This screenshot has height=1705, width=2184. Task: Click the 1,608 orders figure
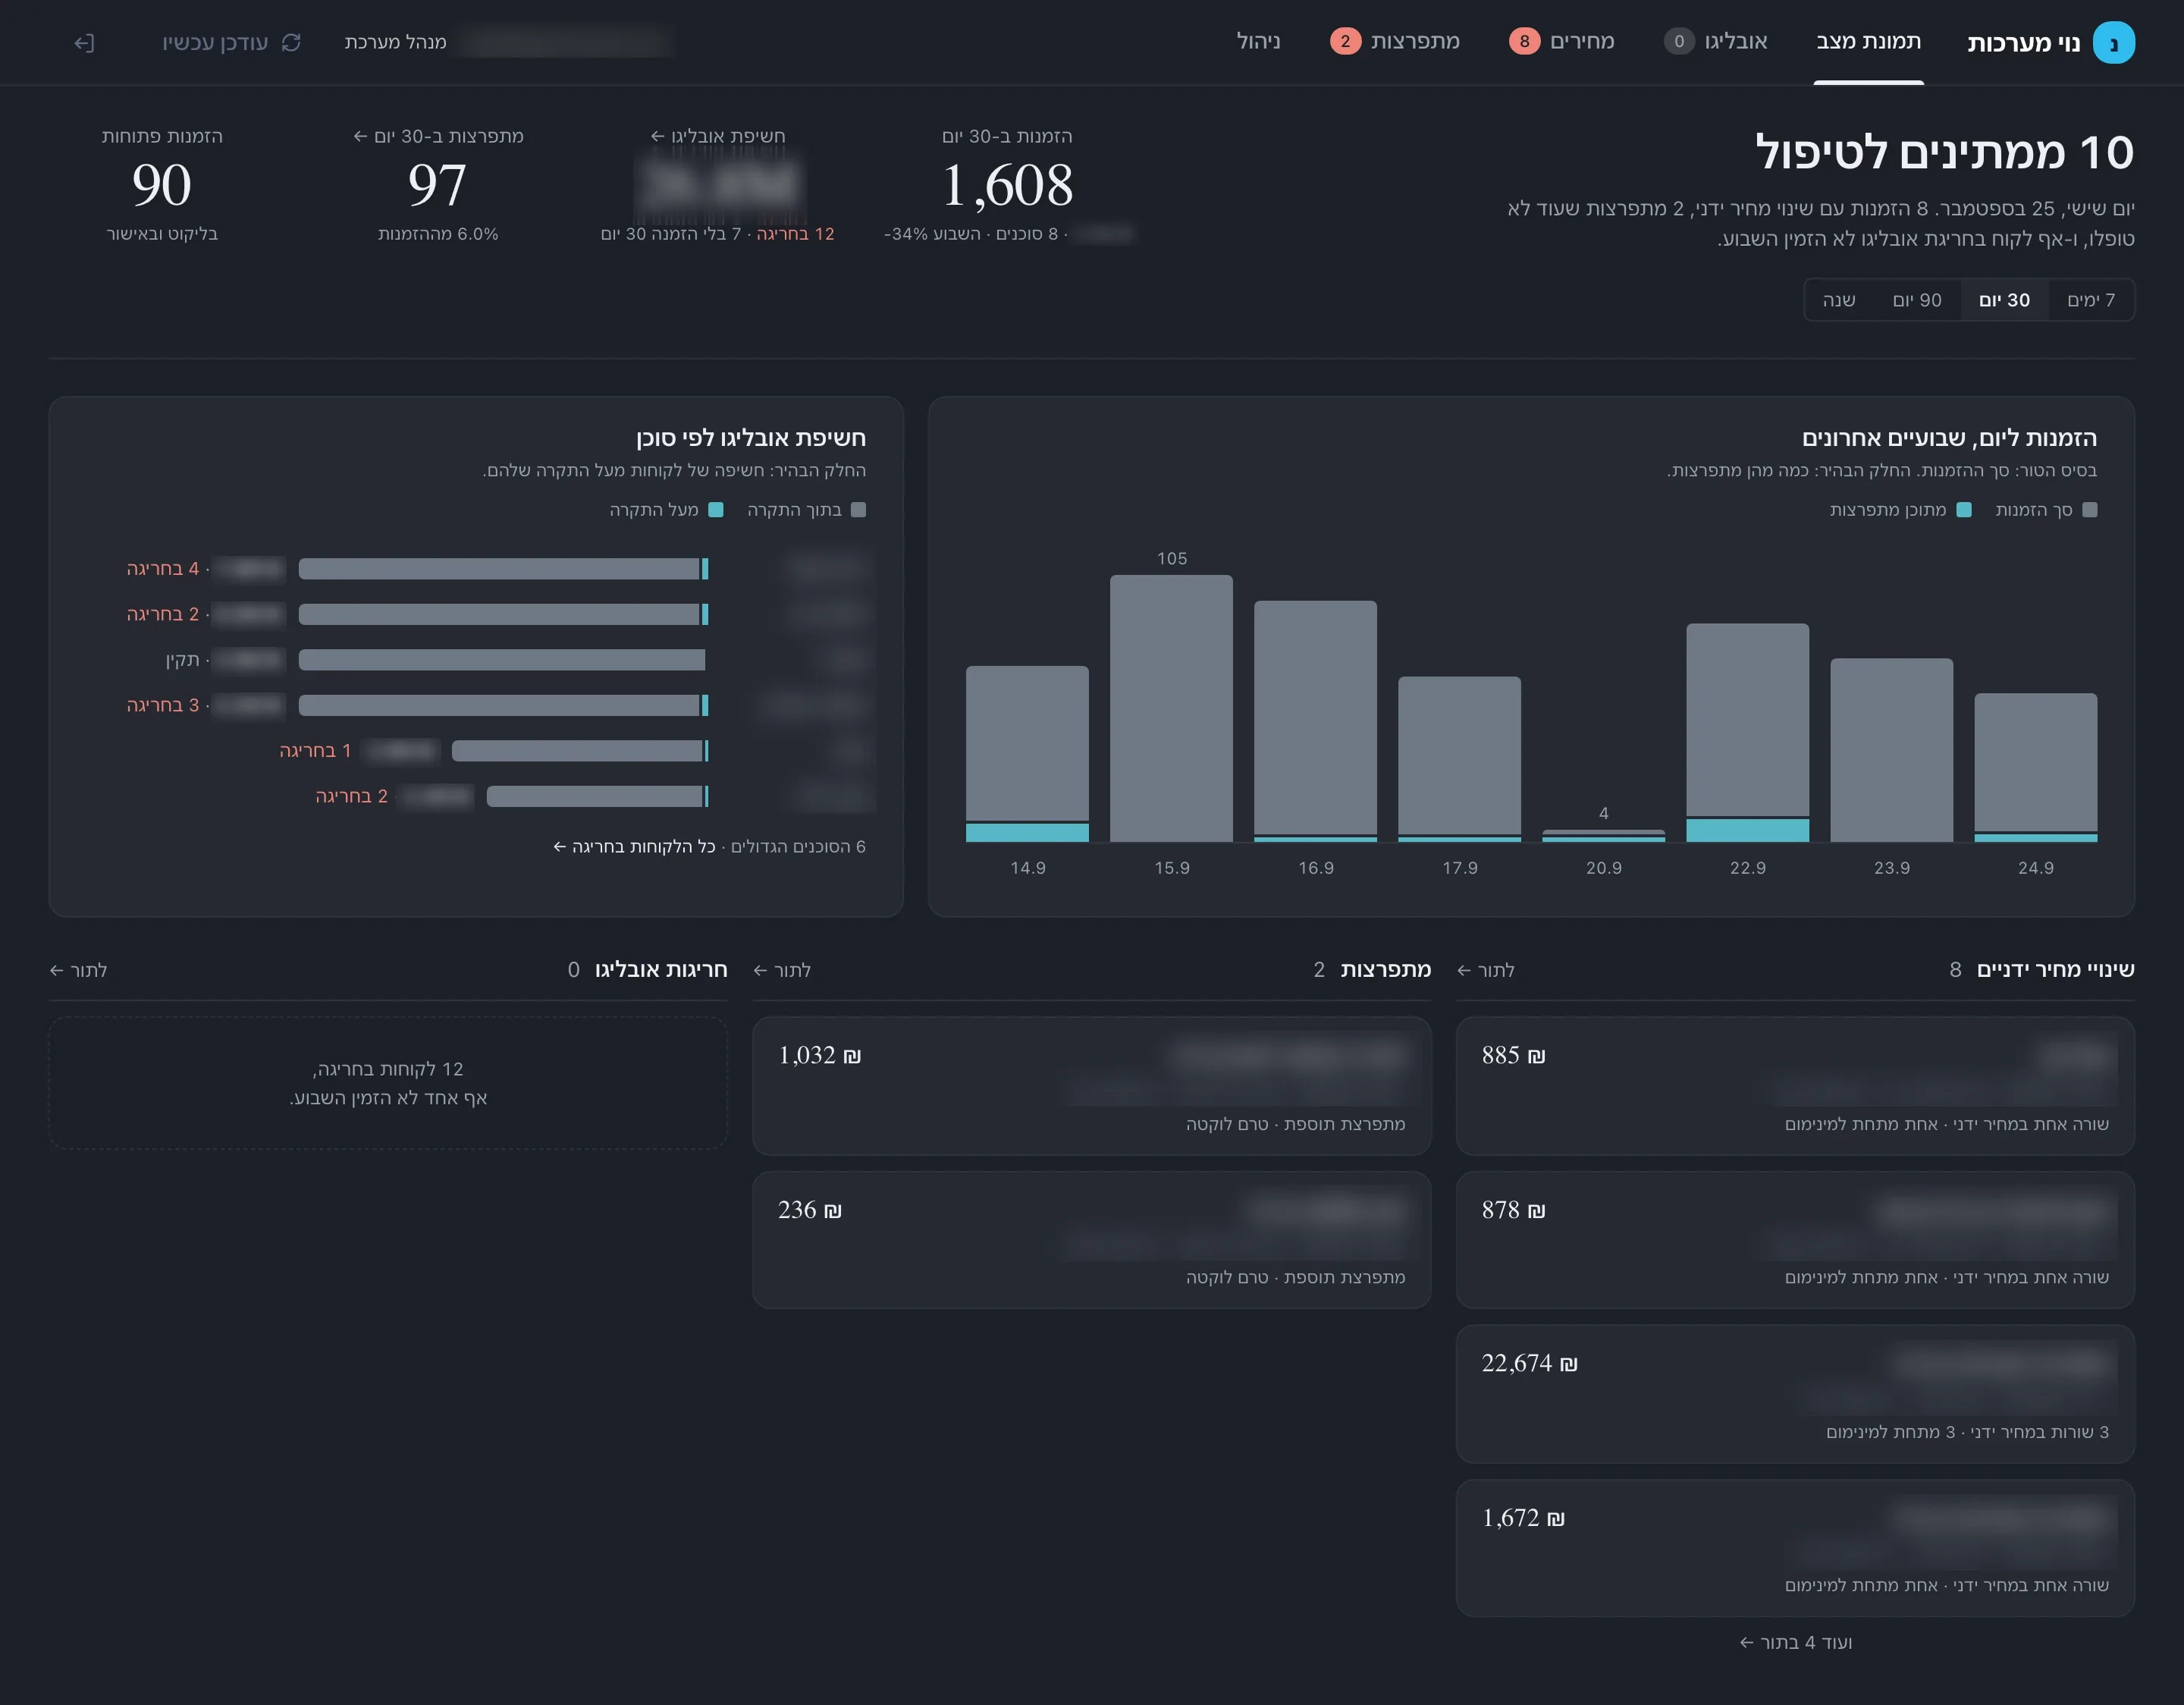(x=1007, y=186)
